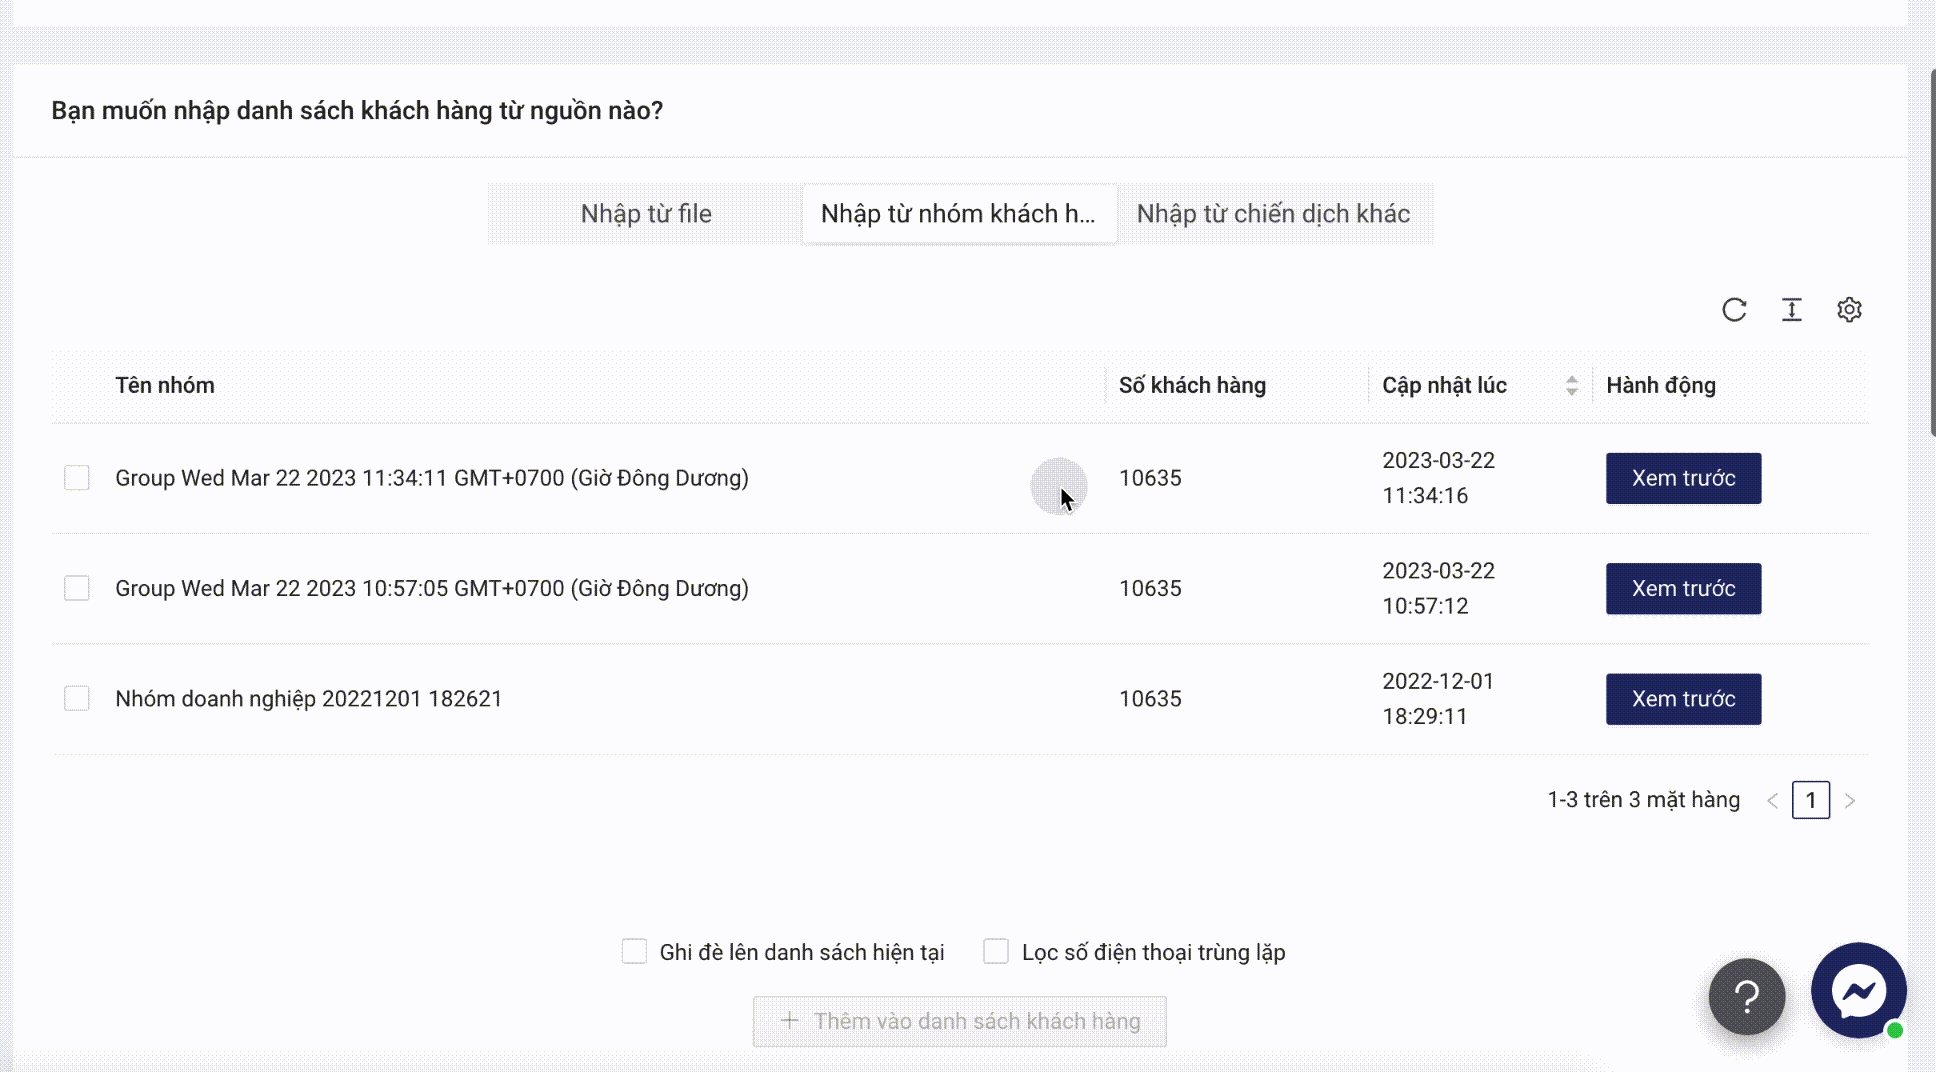Viewport: 1936px width, 1072px height.
Task: Switch to Nhập từ chiến dịch khác tab
Action: [1273, 214]
